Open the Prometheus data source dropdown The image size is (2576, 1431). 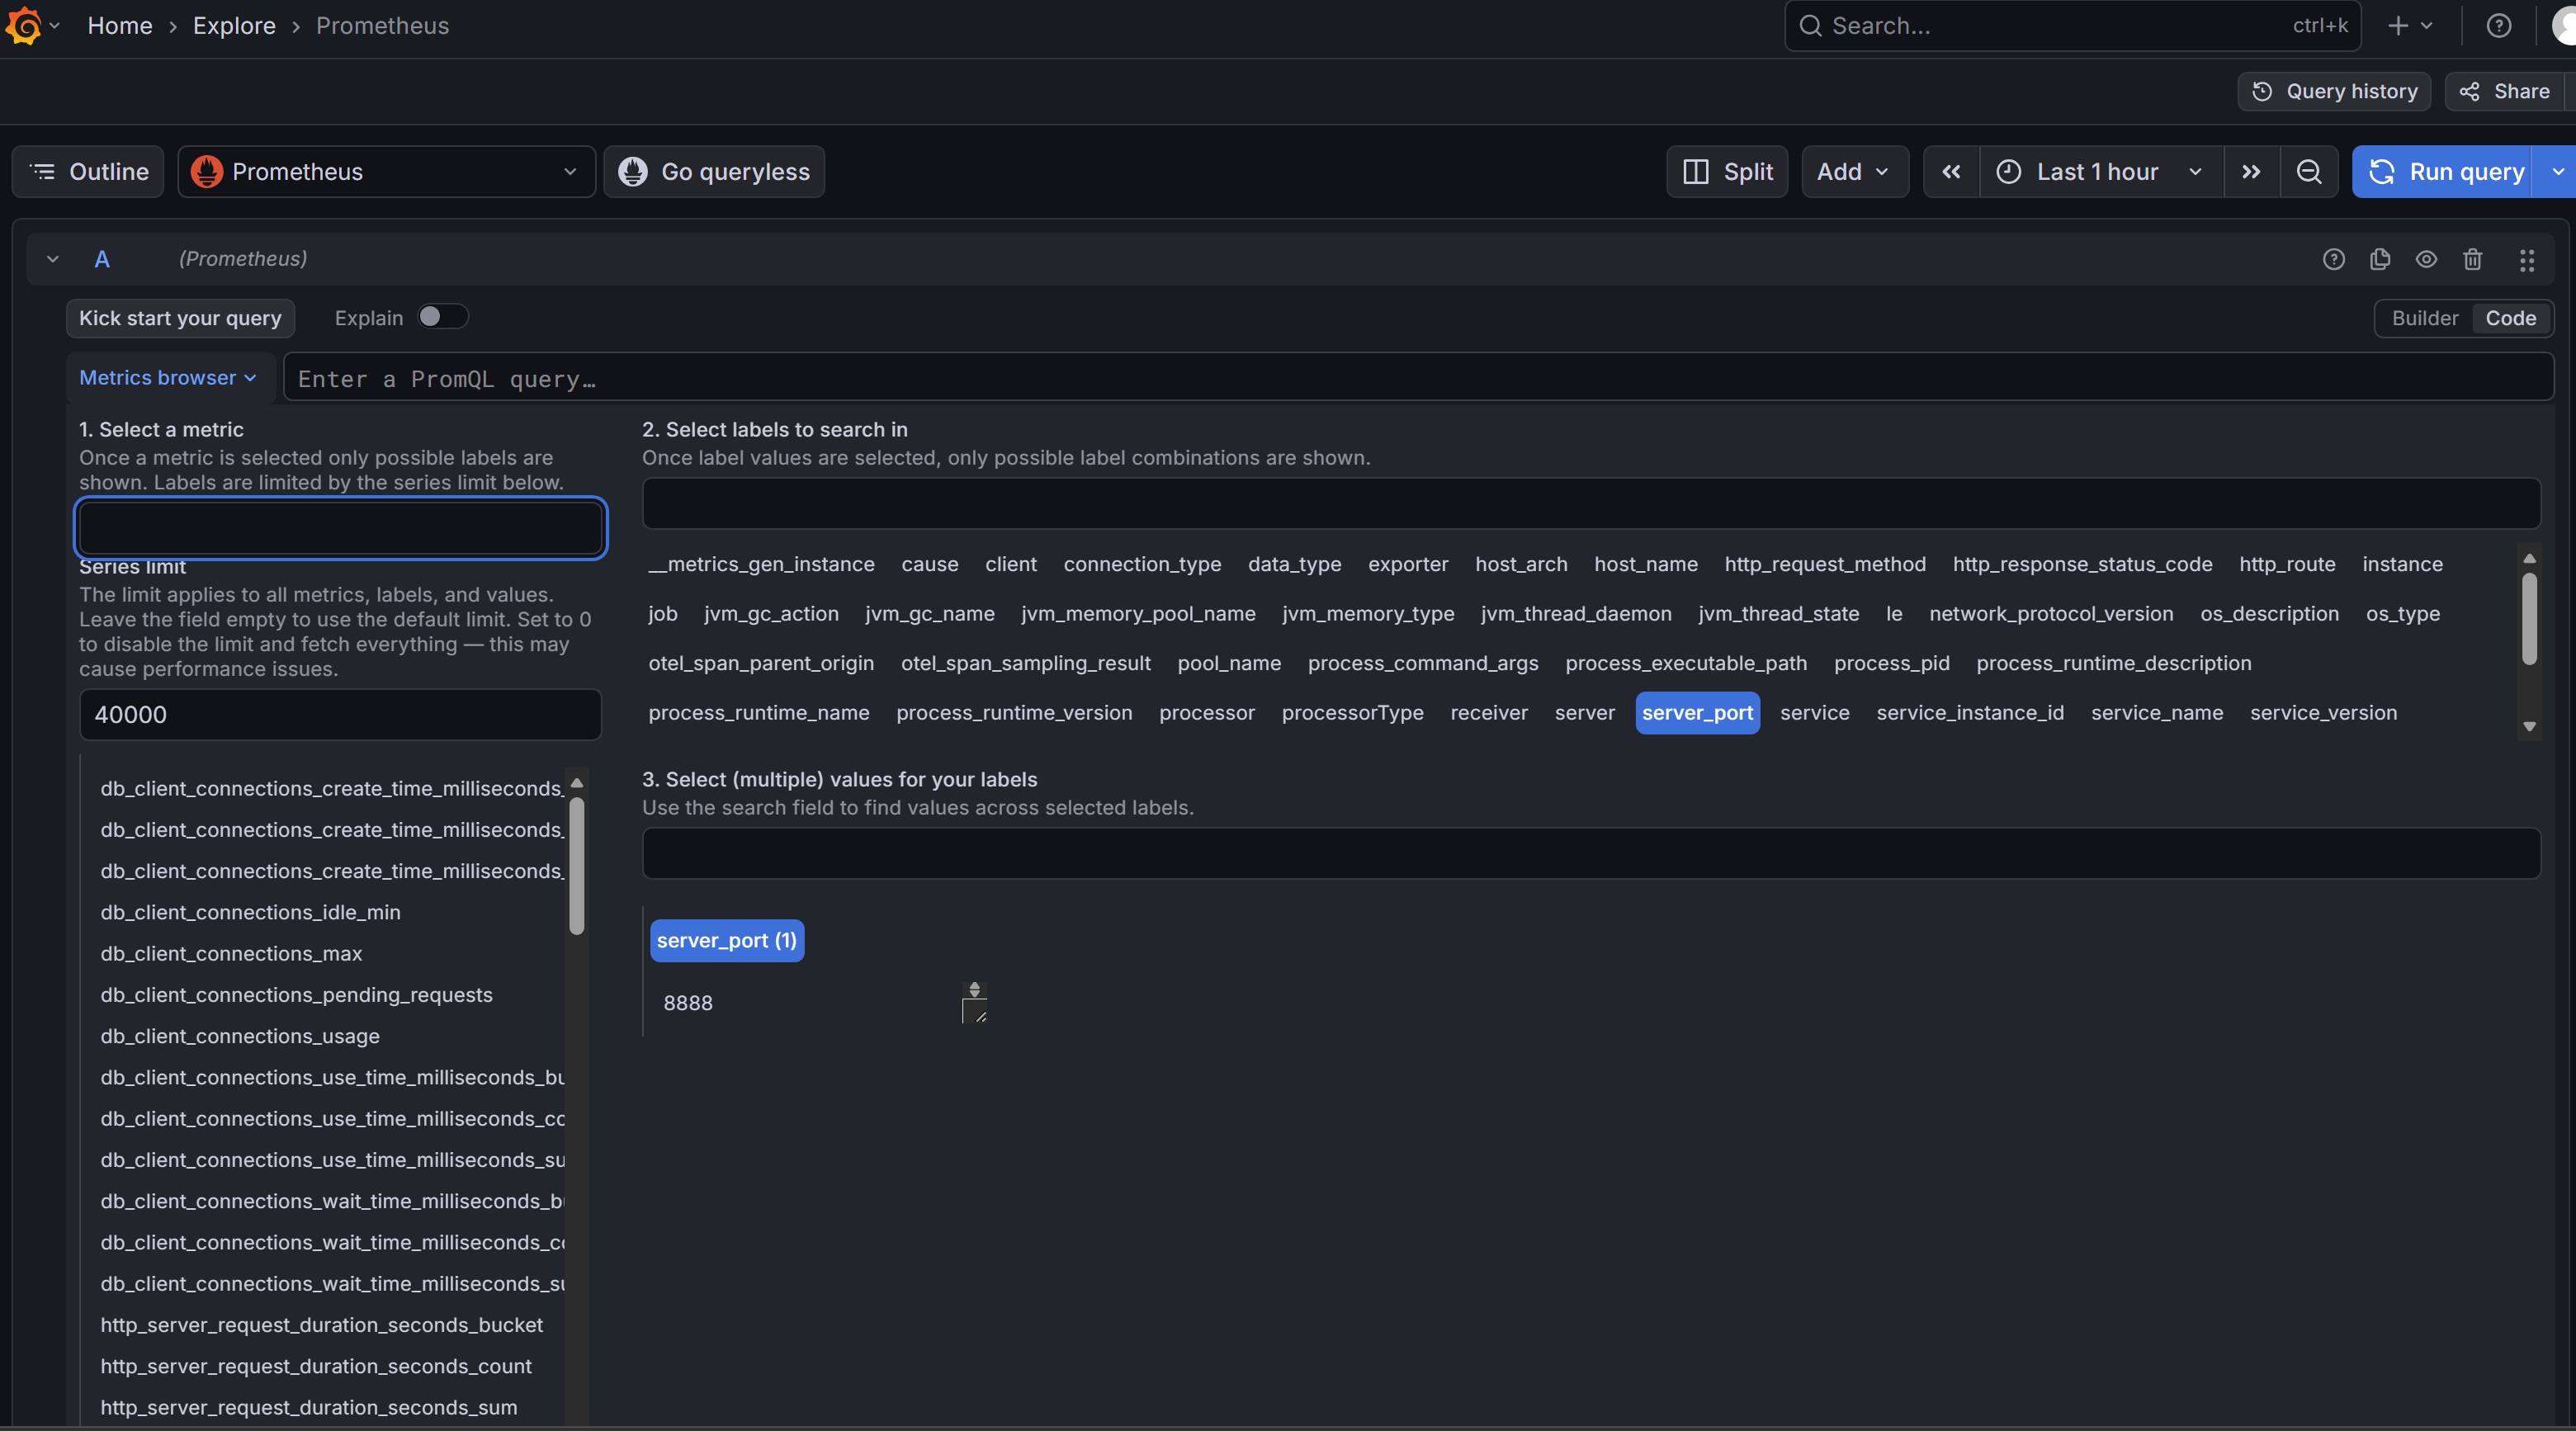[386, 172]
